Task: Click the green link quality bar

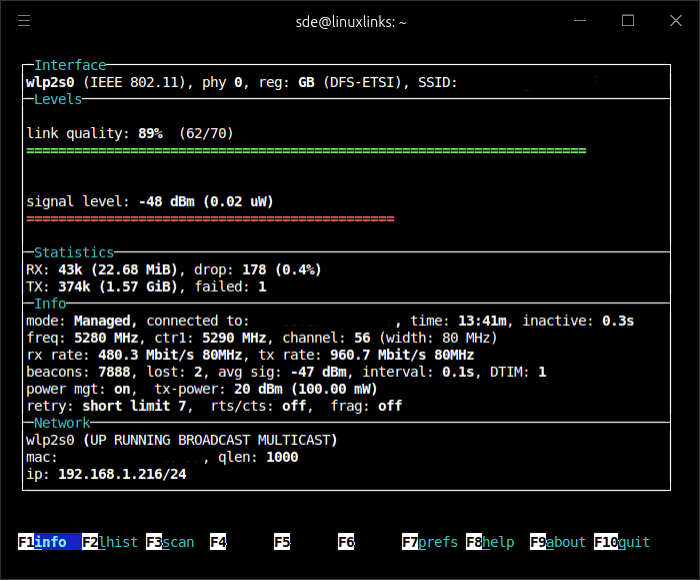Action: [x=306, y=150]
